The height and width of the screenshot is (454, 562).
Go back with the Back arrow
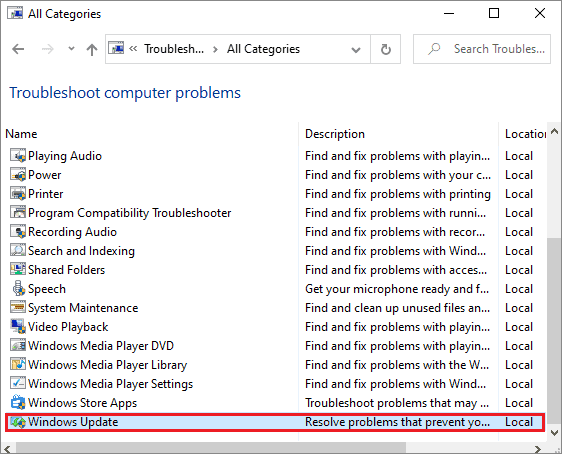pos(18,49)
